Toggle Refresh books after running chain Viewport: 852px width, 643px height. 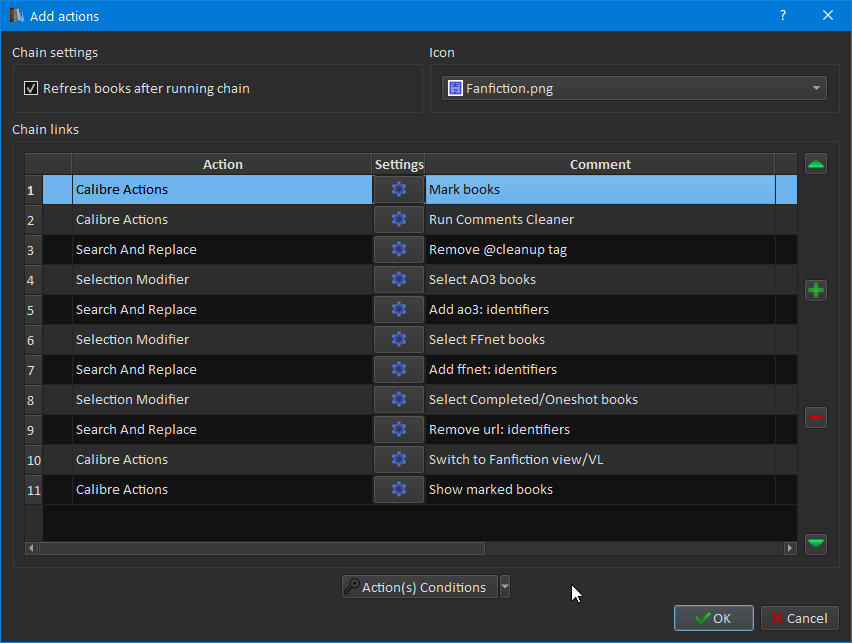coord(31,89)
